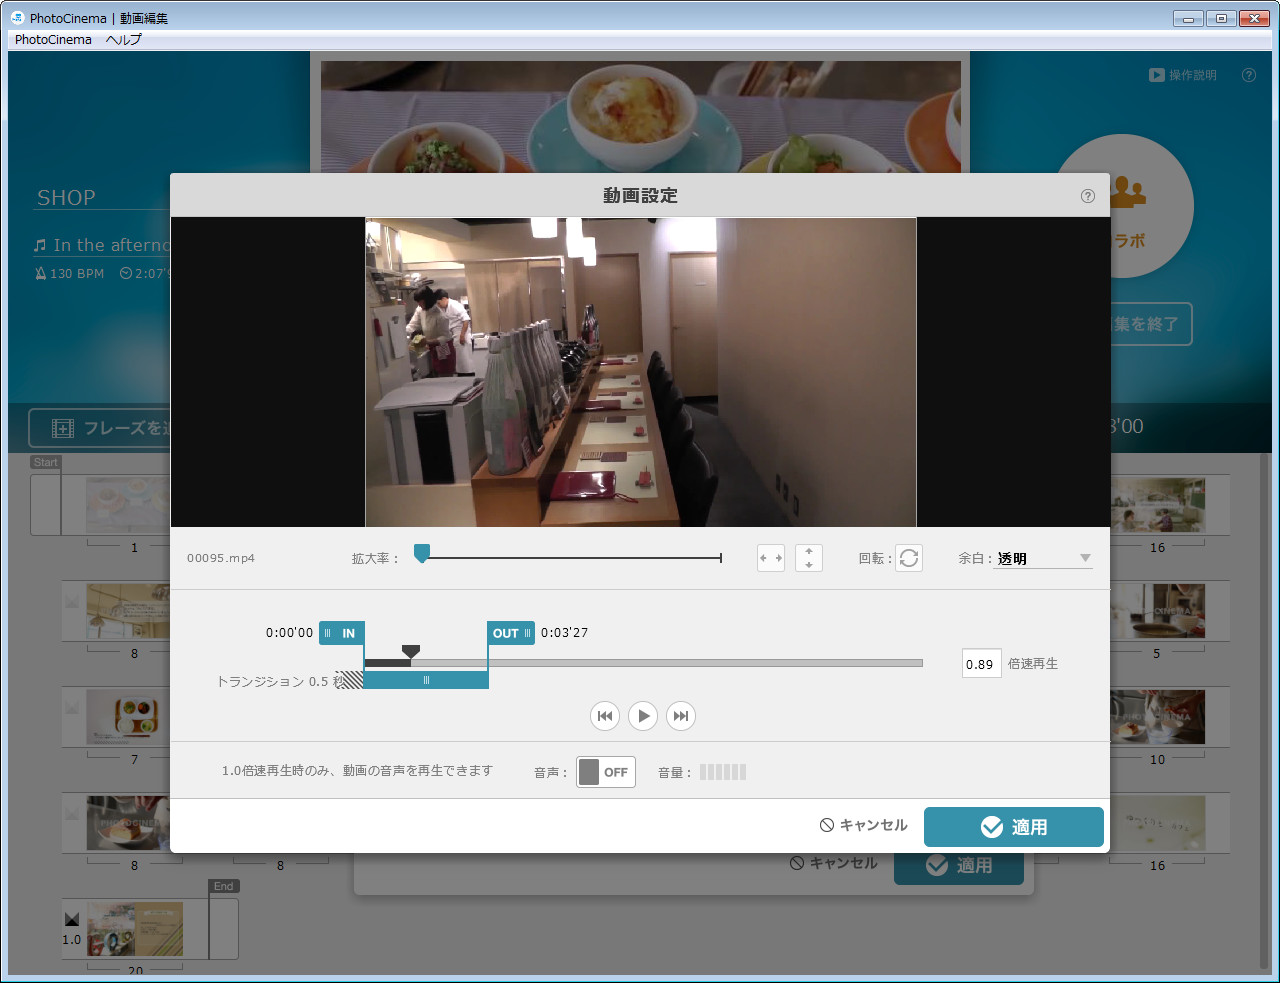Click the PhotoCinema logo icon in title bar

pyautogui.click(x=16, y=17)
